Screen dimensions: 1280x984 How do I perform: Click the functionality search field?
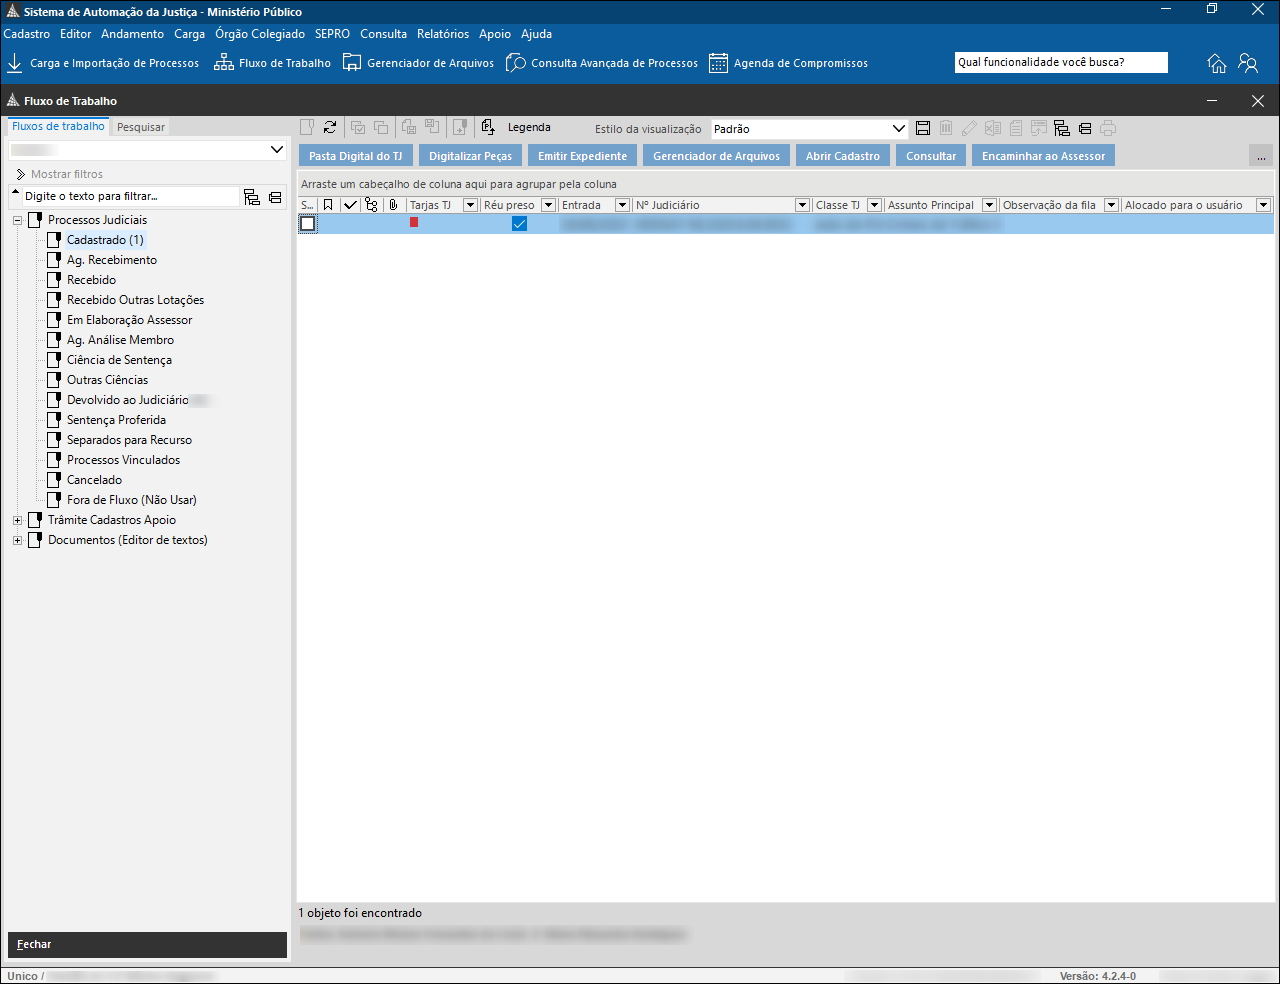click(x=1060, y=62)
